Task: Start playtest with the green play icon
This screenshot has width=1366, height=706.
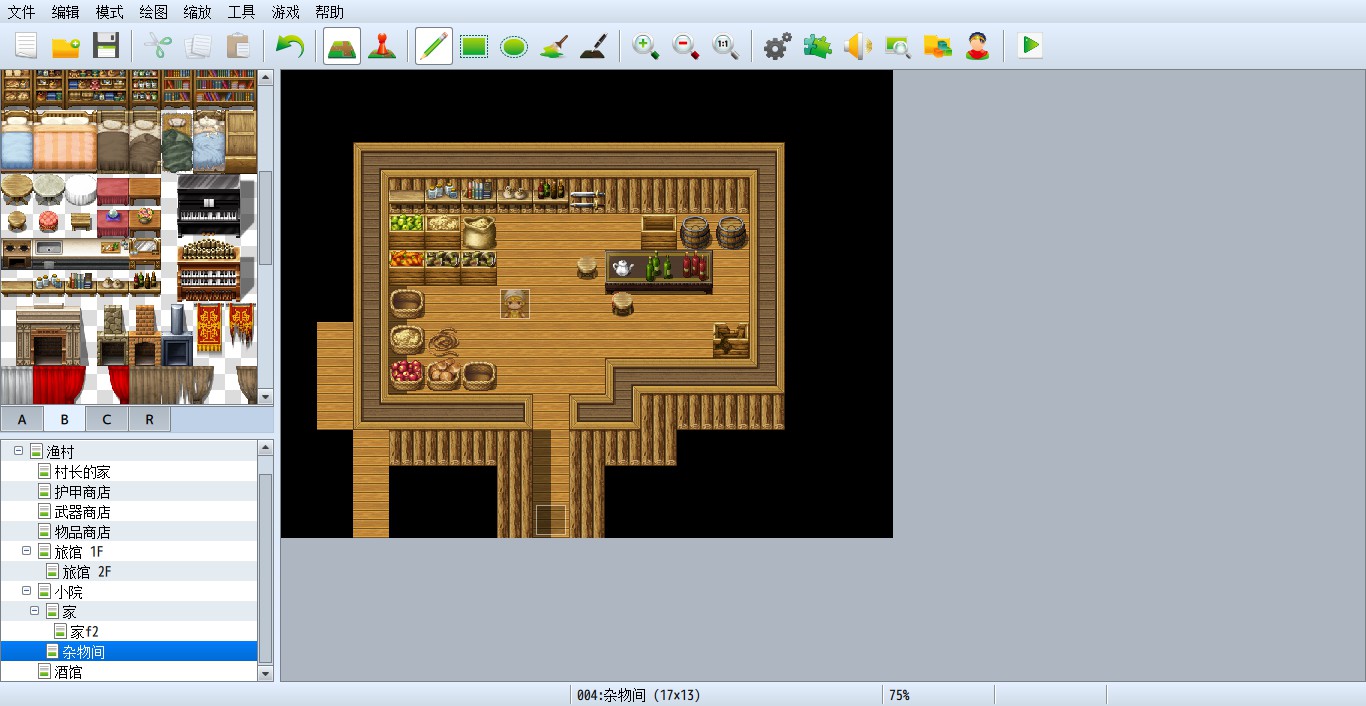Action: pyautogui.click(x=1030, y=46)
